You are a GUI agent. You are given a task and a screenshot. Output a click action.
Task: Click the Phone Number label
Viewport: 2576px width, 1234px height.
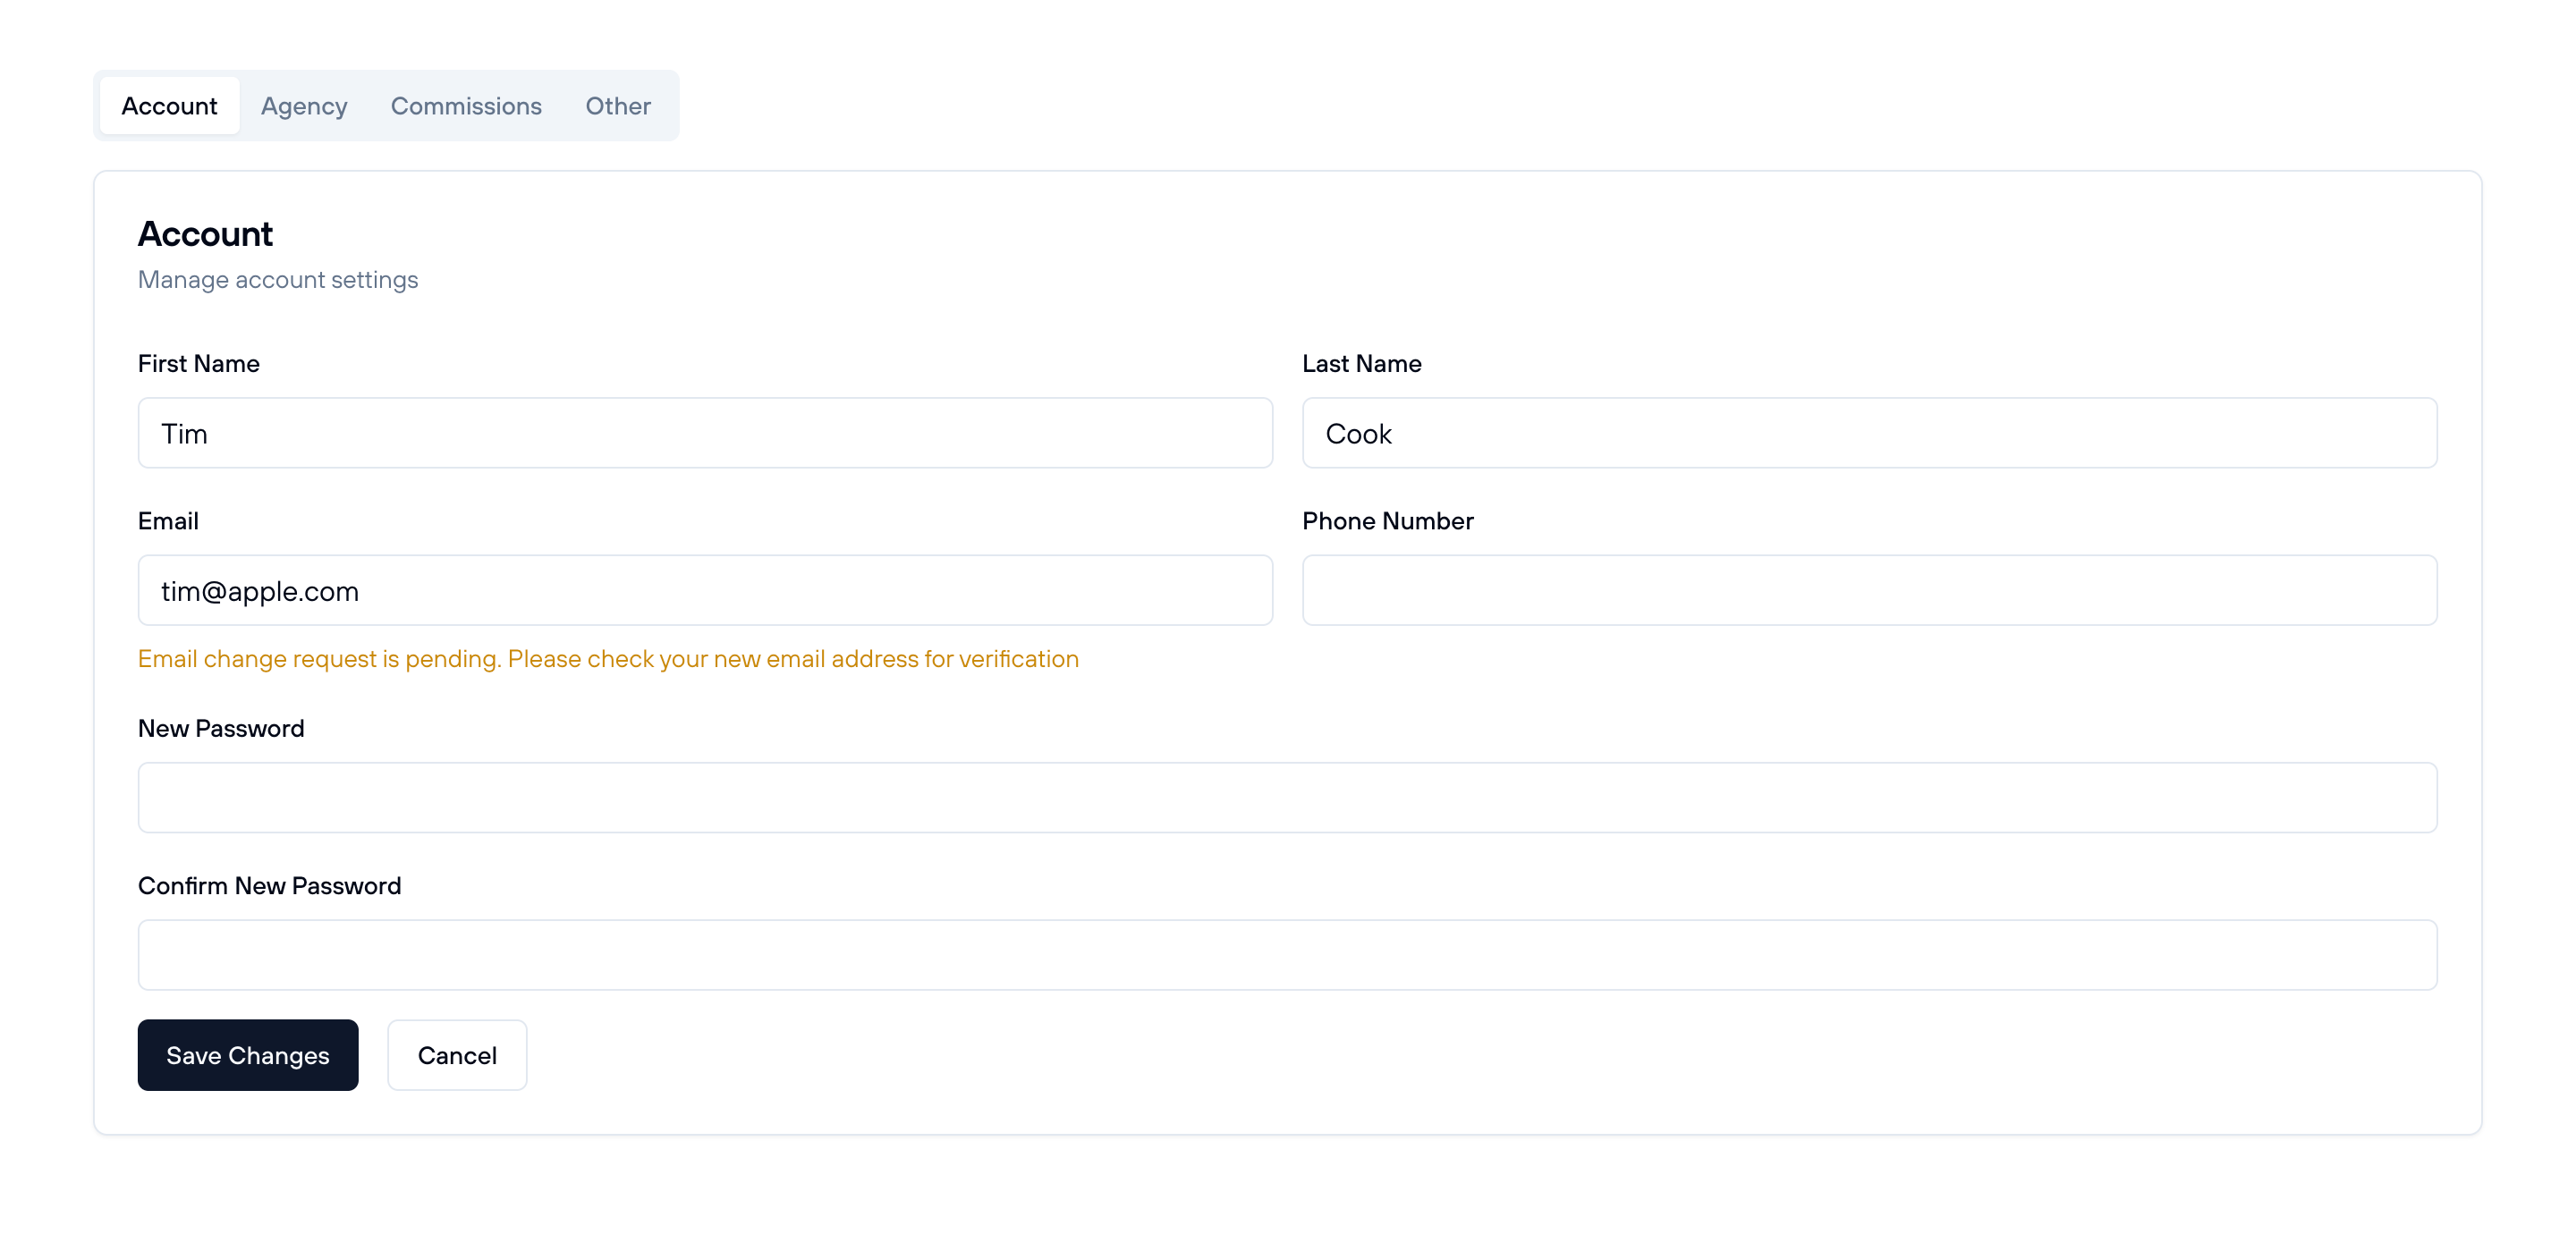[x=1387, y=520]
